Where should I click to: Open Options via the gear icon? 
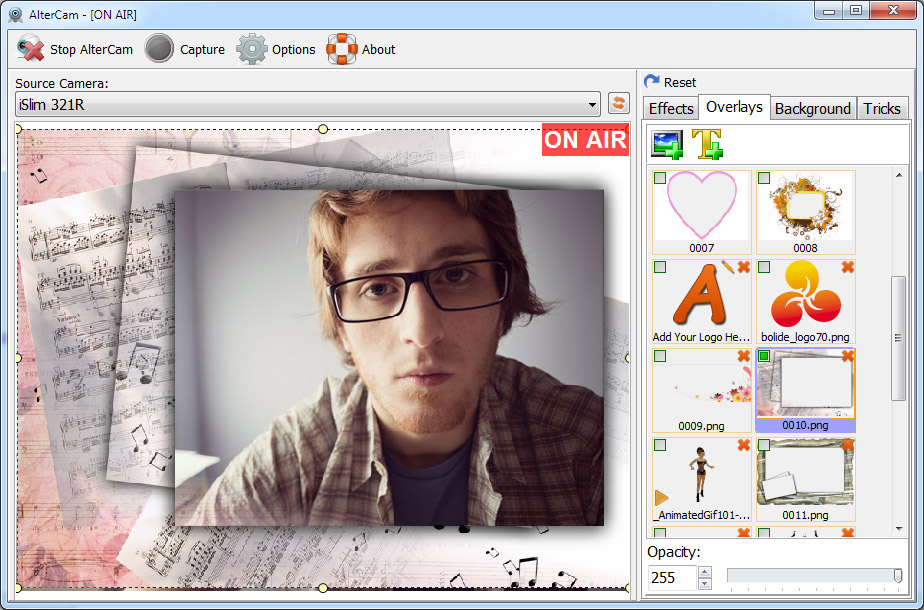[x=252, y=49]
